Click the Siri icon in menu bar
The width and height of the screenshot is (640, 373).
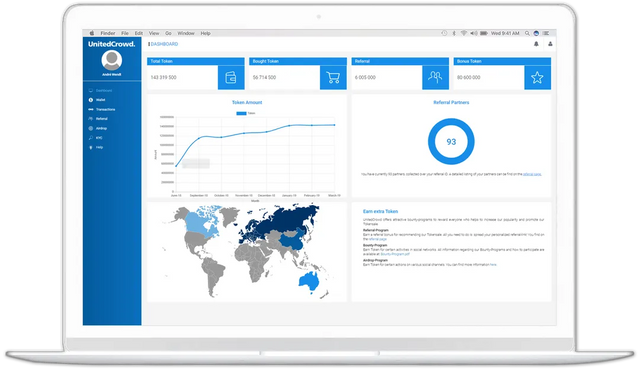[536, 33]
